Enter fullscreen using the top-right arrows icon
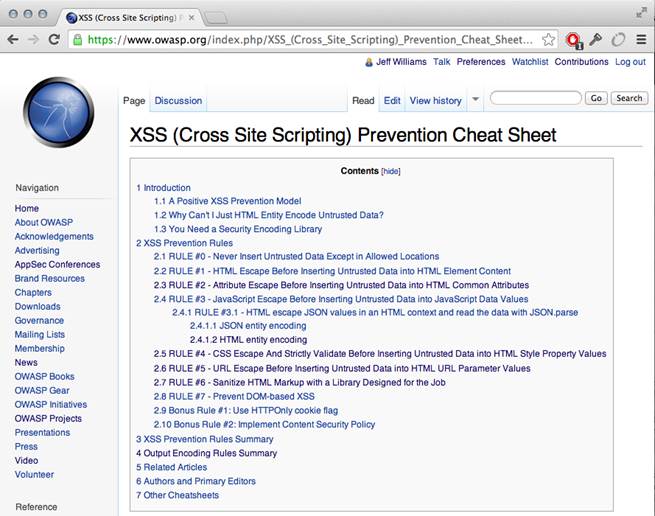Image resolution: width=655 pixels, height=516 pixels. [640, 12]
